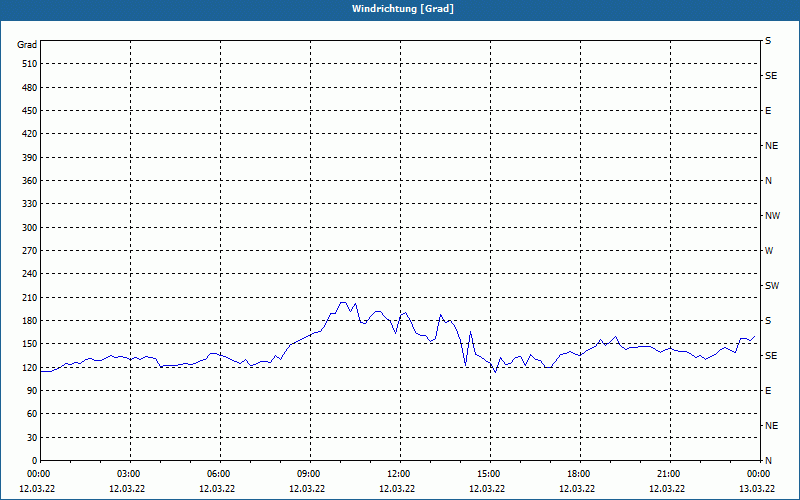The width and height of the screenshot is (800, 500).
Task: Click the 15:00 time label
Action: (490, 474)
